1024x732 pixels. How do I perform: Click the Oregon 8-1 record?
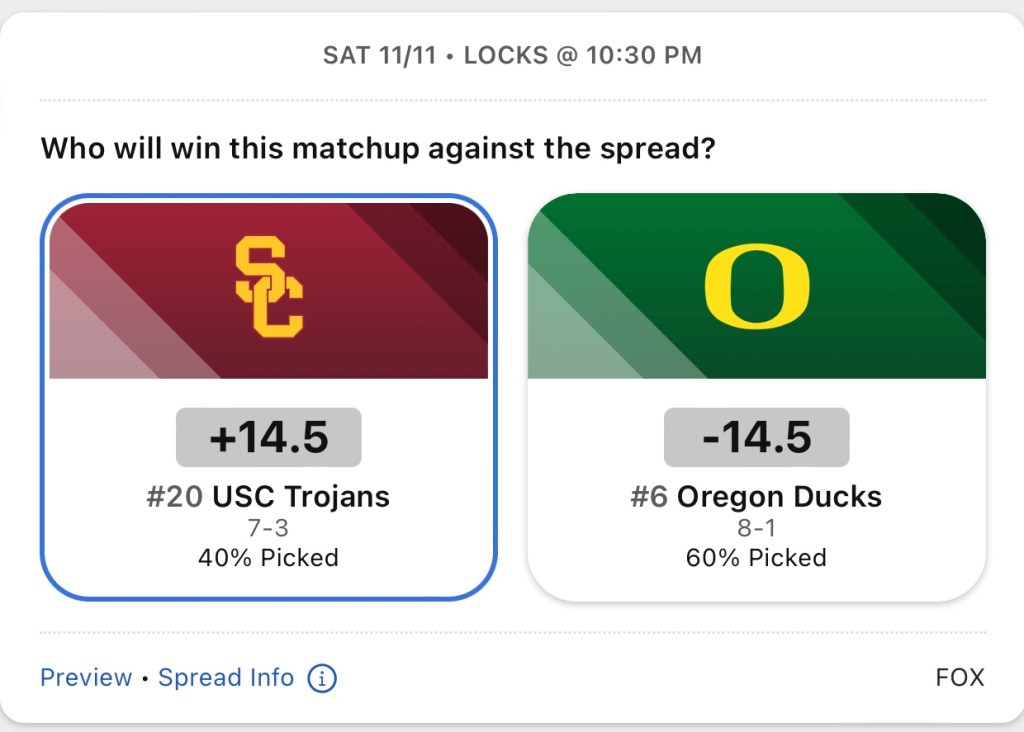click(x=756, y=528)
